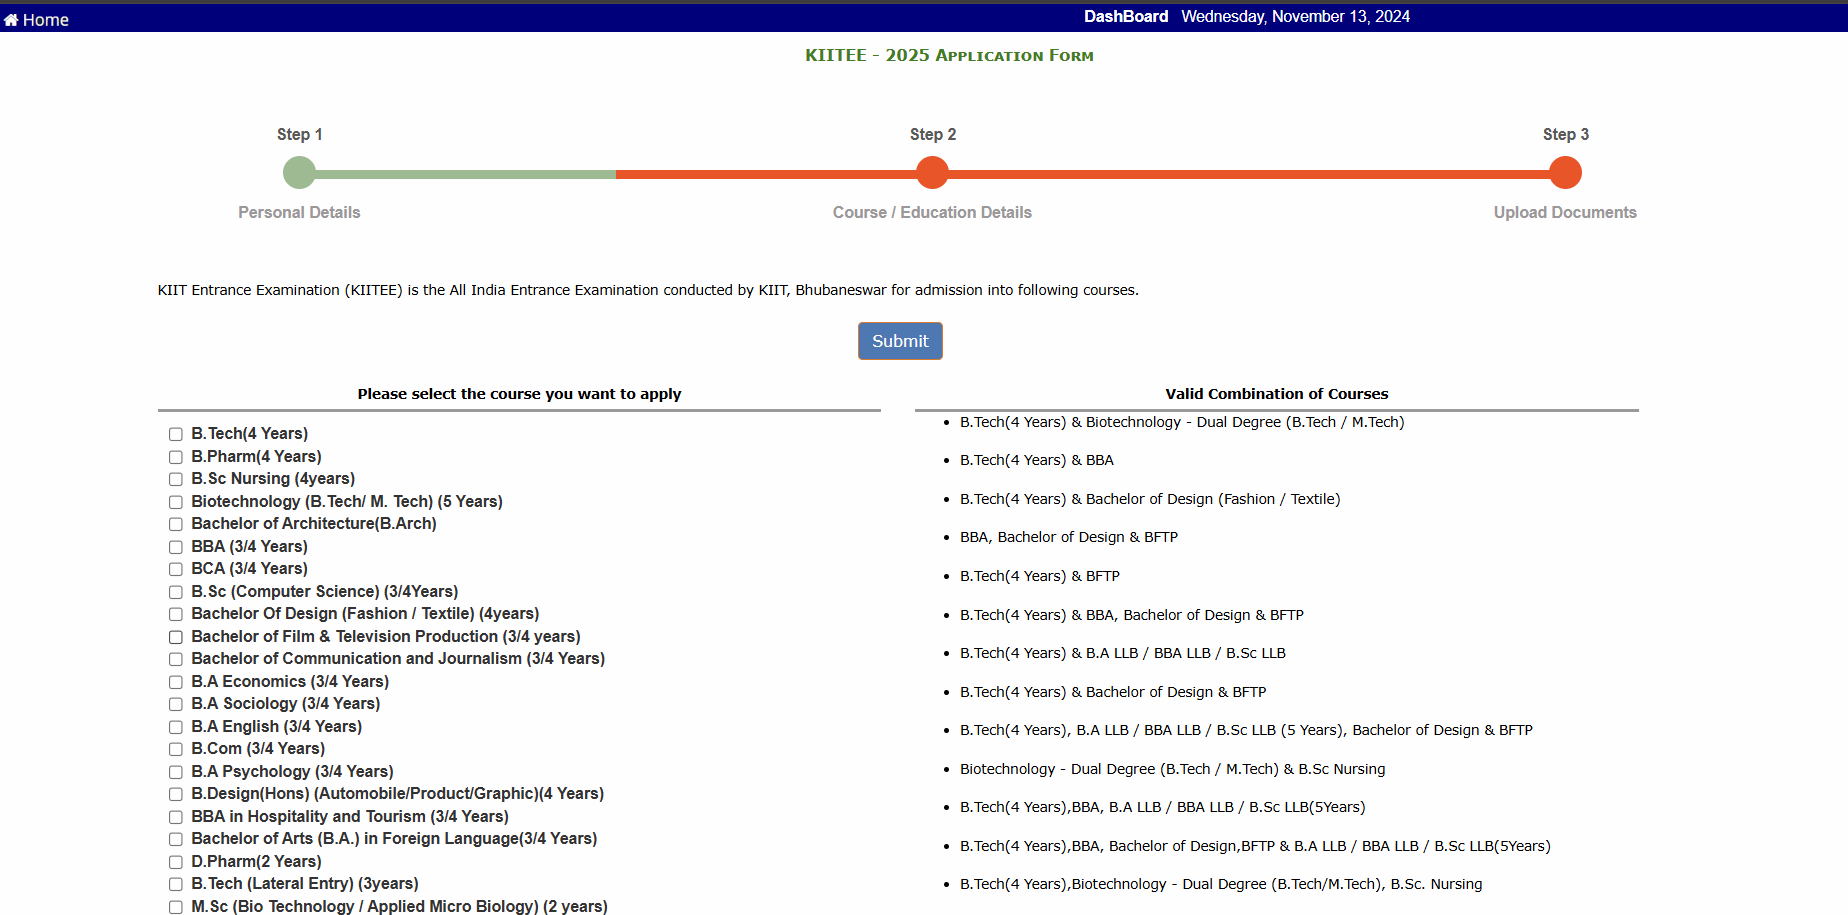Viewport: 1848px width, 915px height.
Task: Check Biotechnology (B.Tech/M.Tech) (5 Years)
Action: [176, 502]
